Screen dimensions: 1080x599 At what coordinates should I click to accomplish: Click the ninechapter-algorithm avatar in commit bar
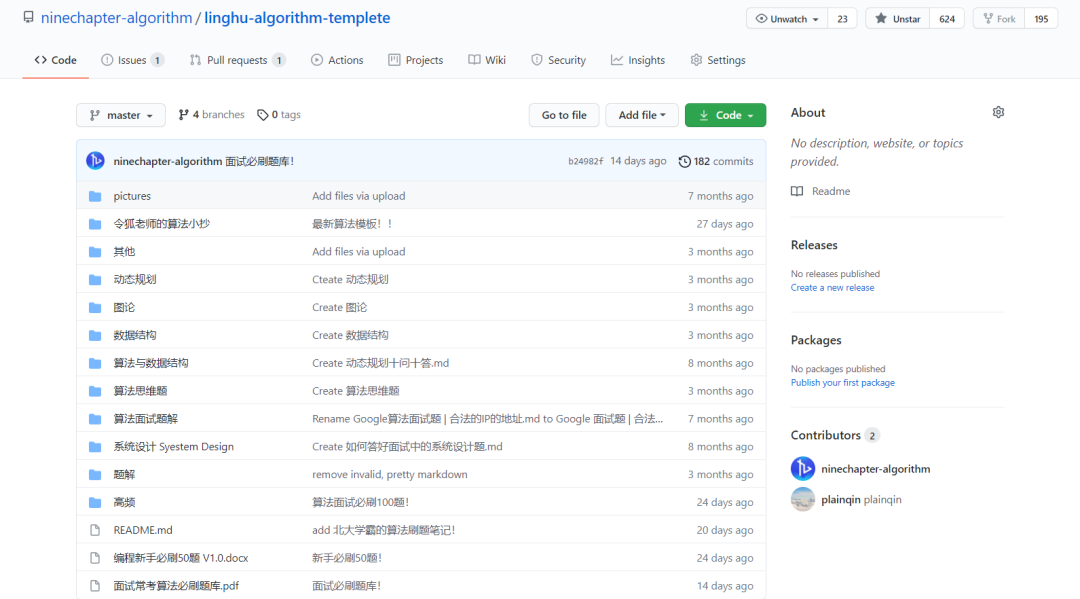(95, 160)
